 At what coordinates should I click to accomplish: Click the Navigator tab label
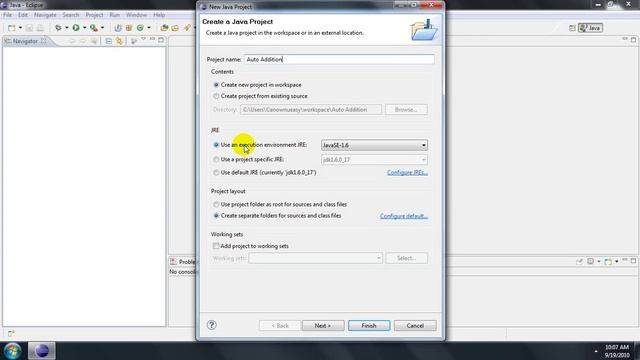(x=25, y=41)
